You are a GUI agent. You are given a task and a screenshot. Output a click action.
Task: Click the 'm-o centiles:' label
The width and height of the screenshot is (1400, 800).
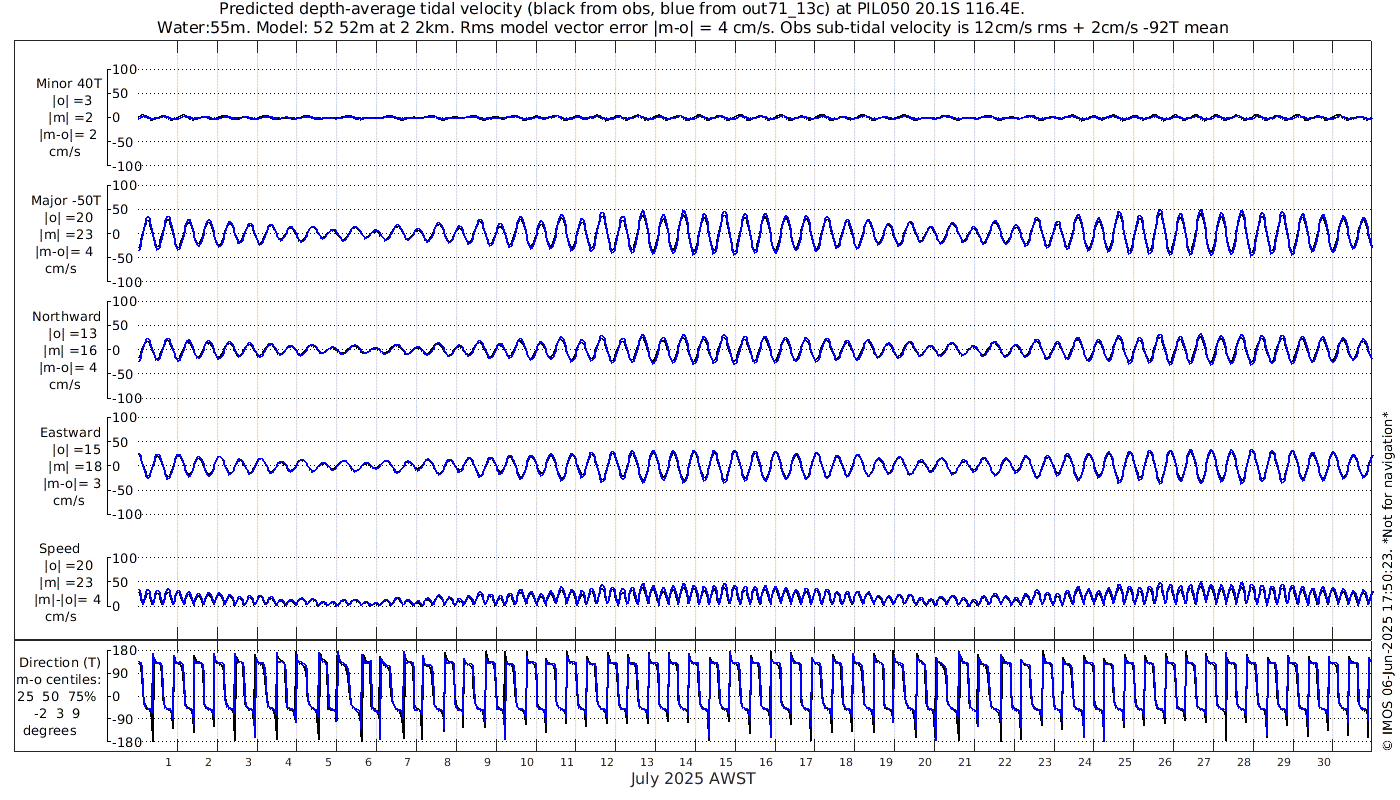(57, 680)
